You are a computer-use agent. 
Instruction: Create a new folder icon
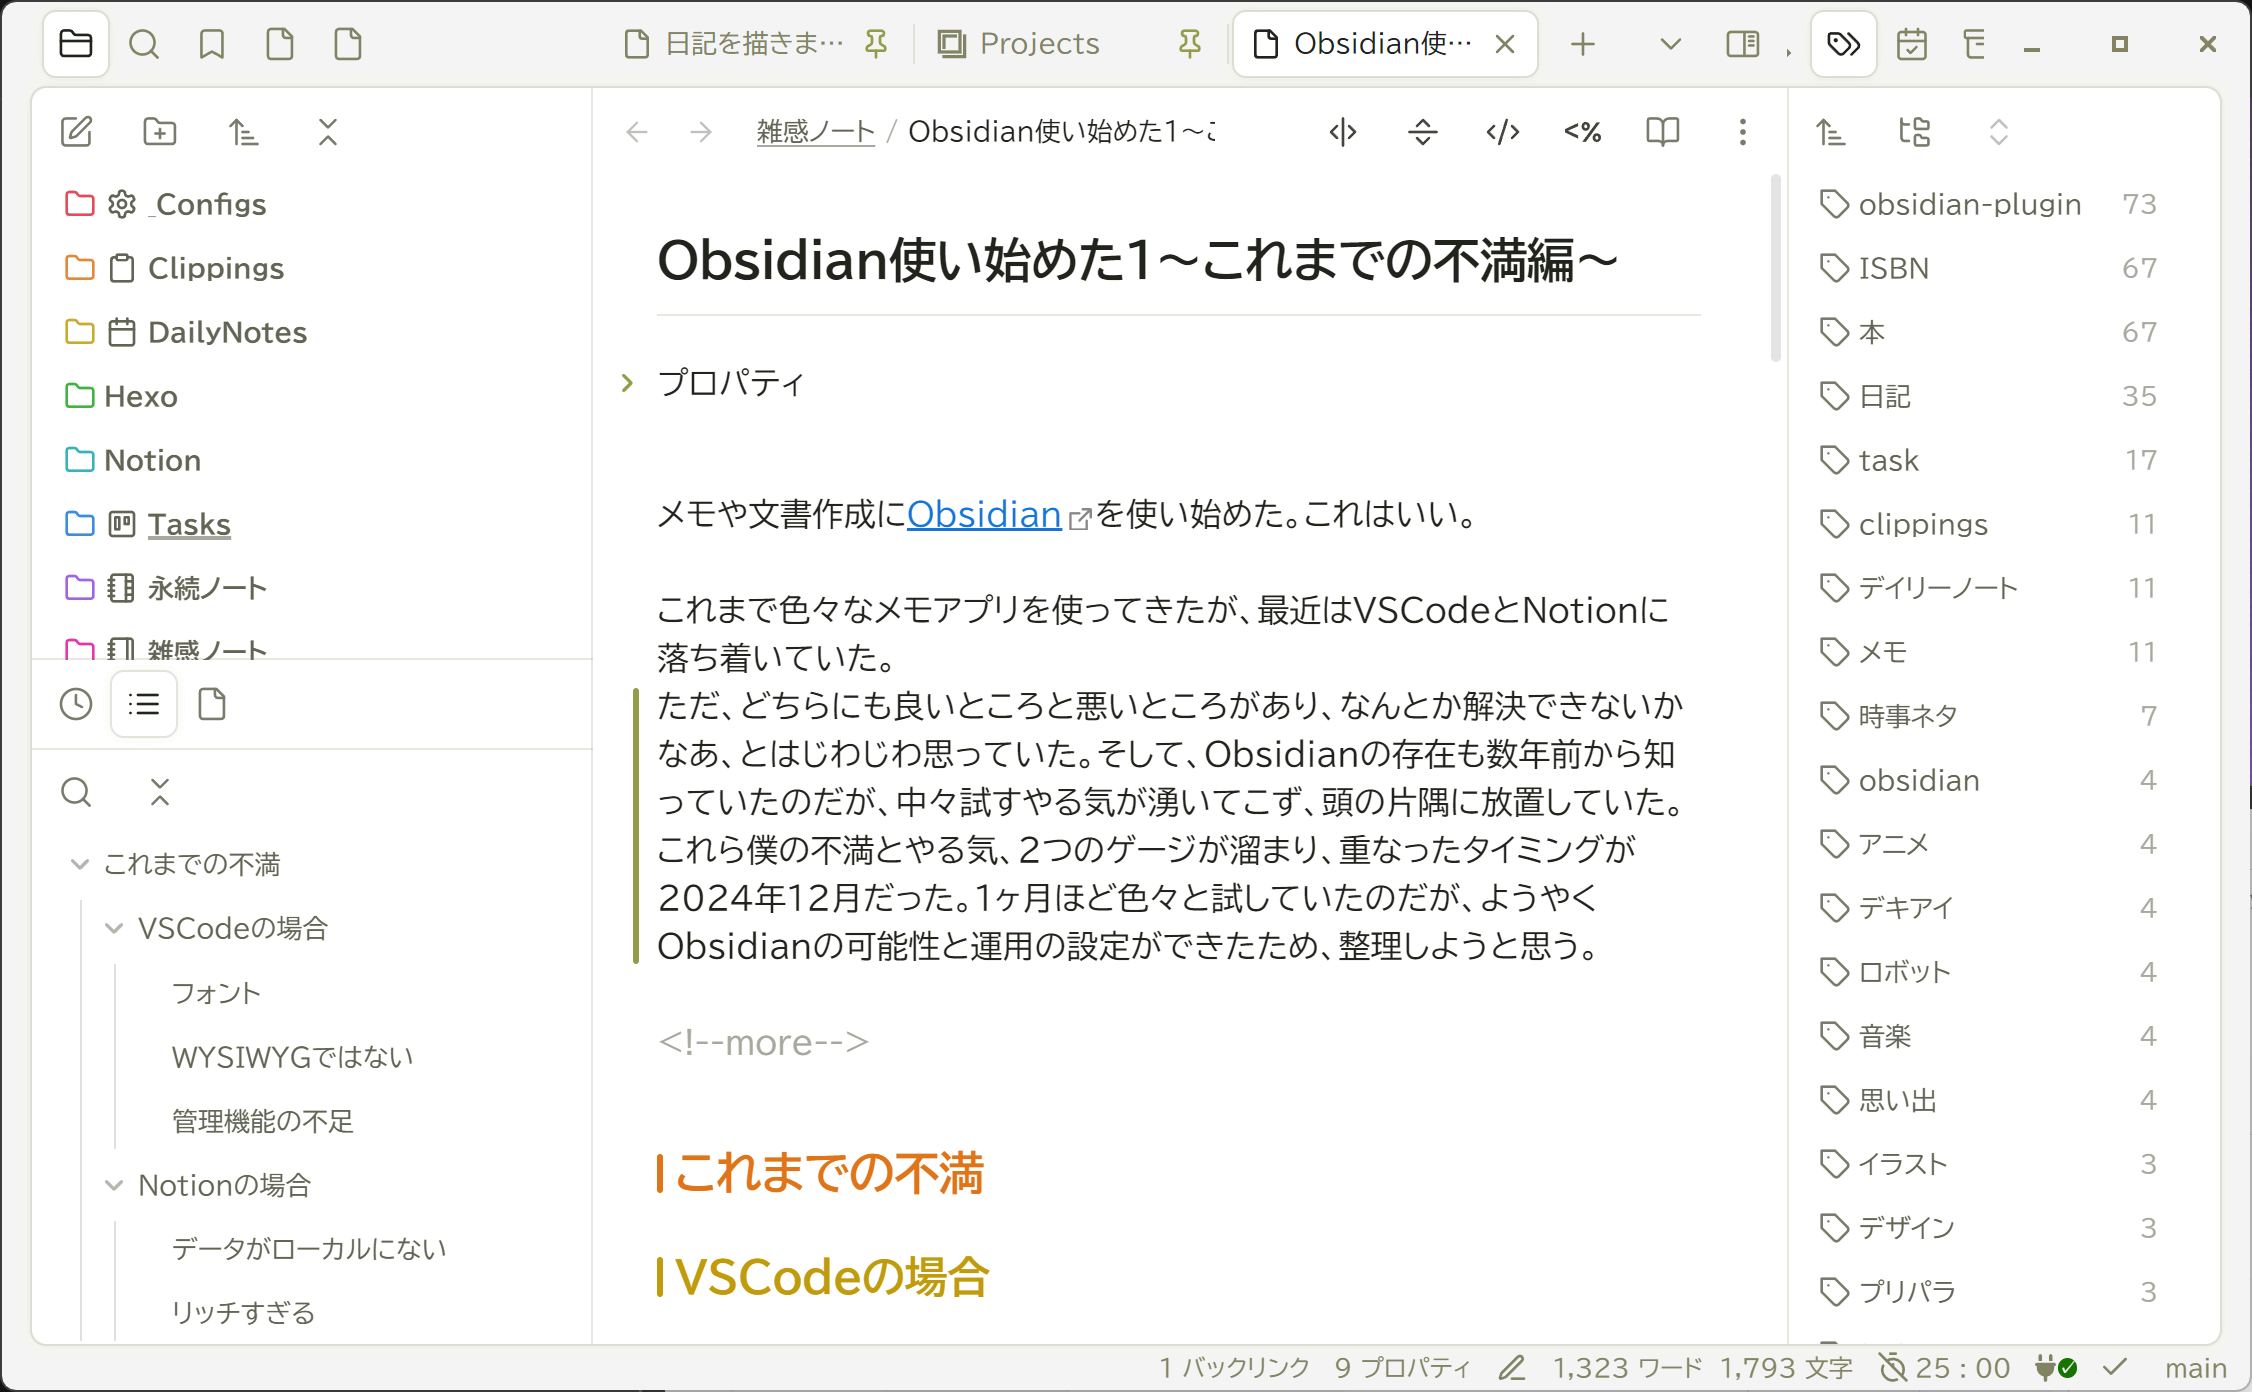[x=160, y=132]
